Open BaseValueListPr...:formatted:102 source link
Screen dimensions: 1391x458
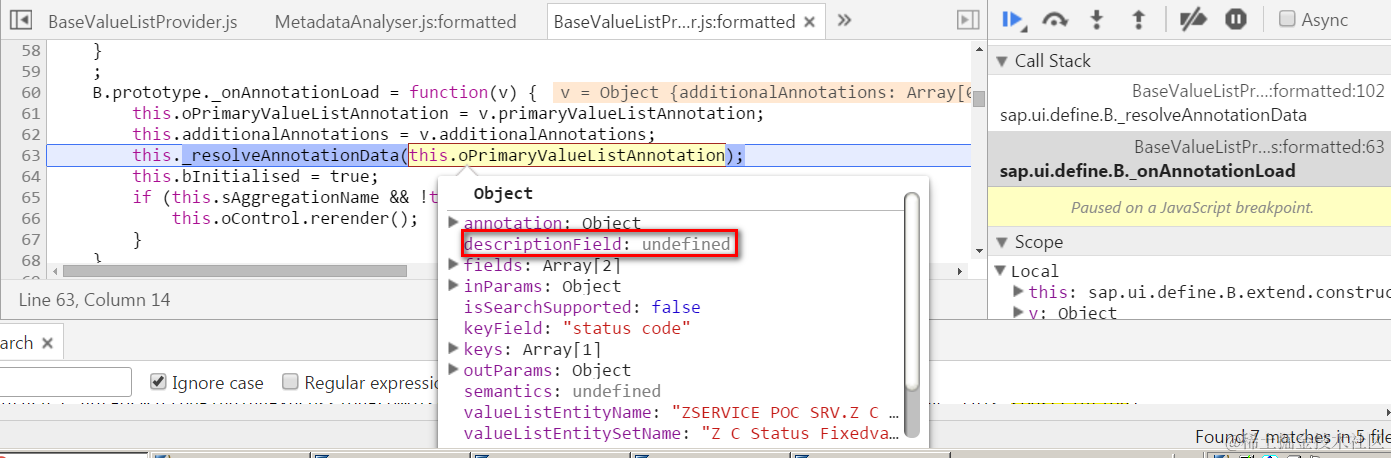tap(1258, 91)
